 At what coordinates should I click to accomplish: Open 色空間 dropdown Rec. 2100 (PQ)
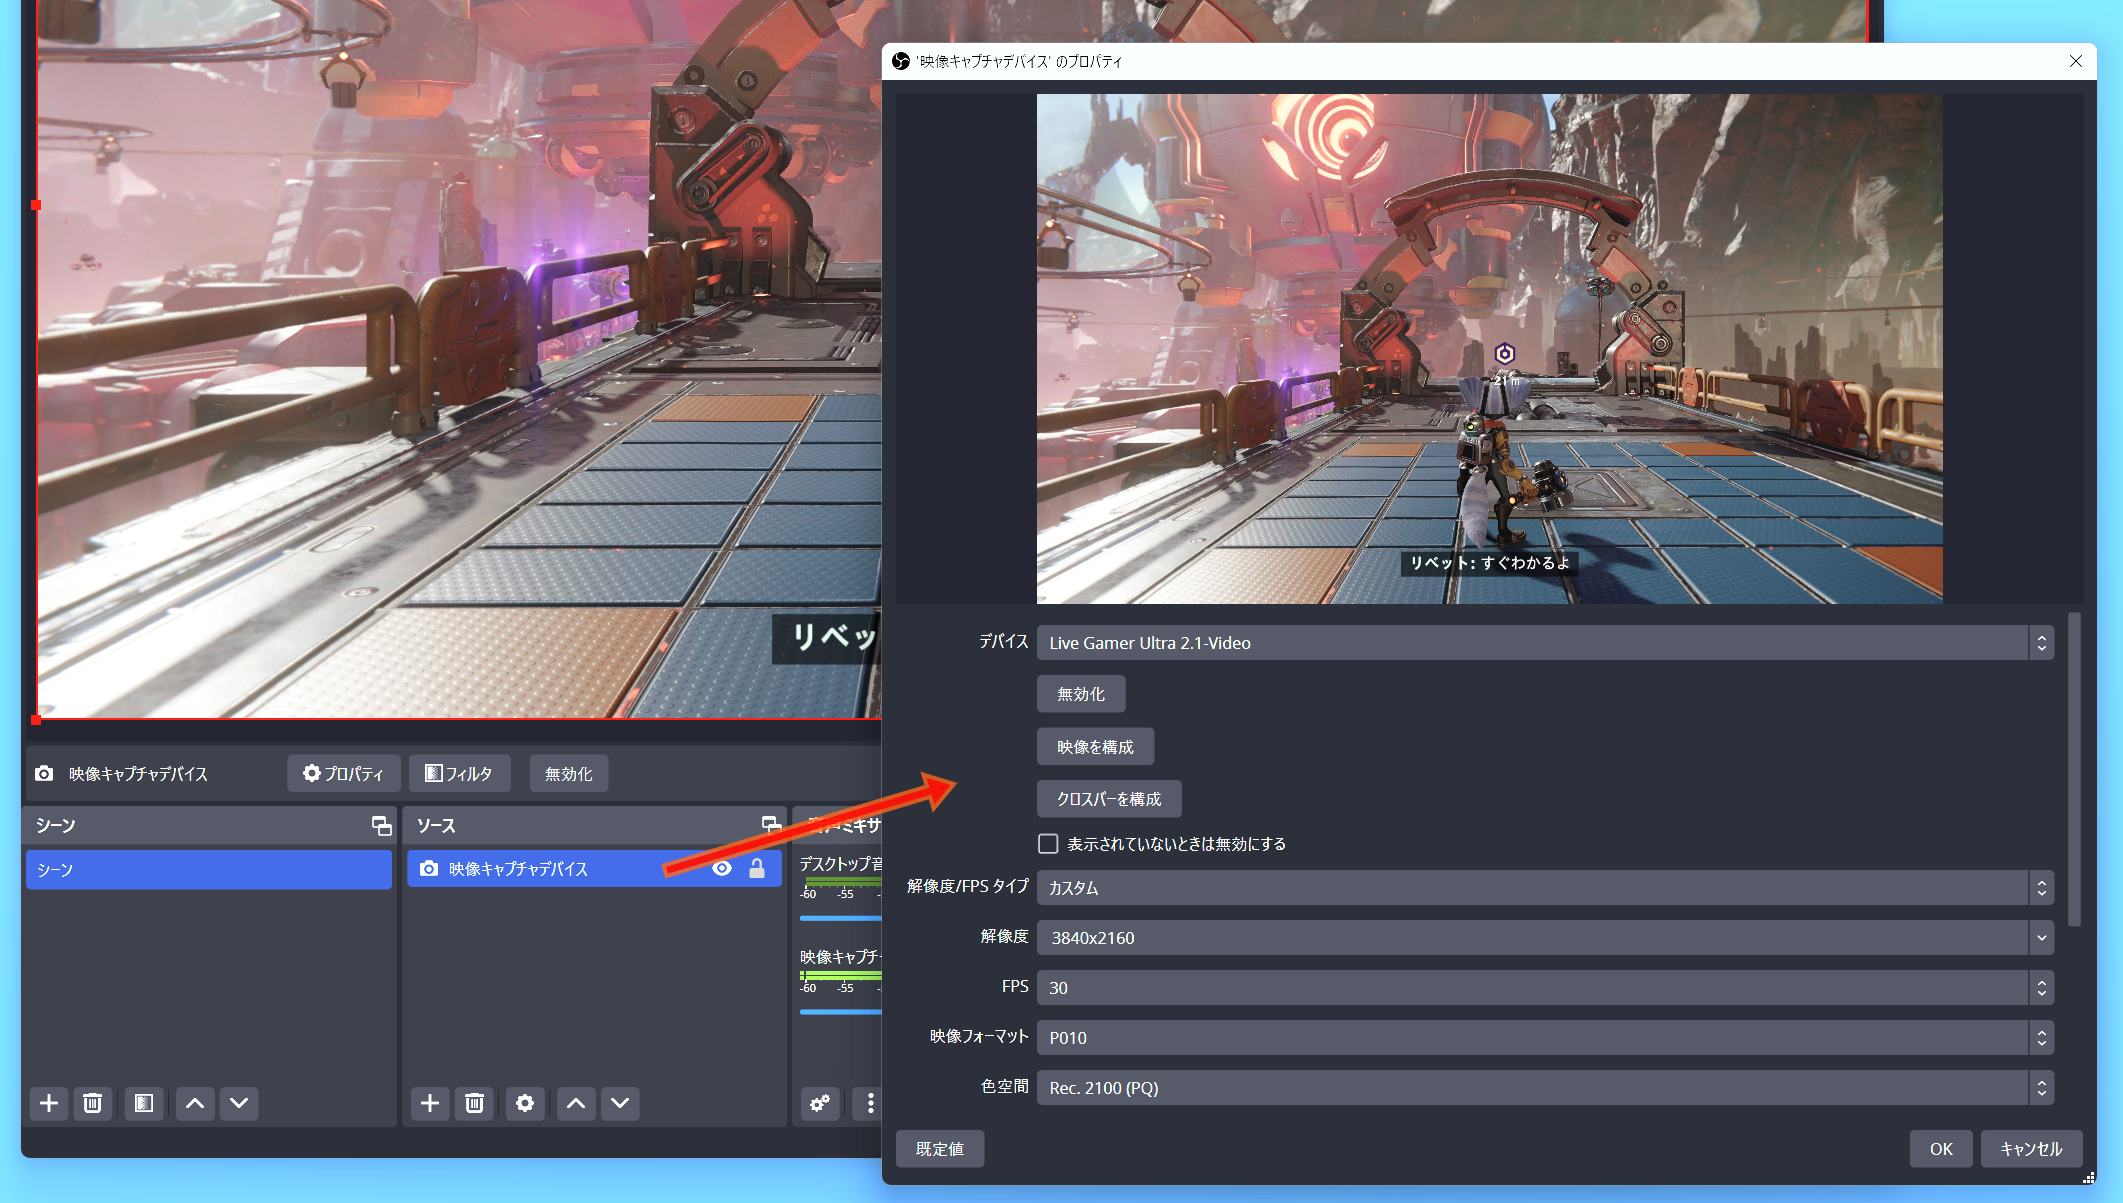1545,1088
